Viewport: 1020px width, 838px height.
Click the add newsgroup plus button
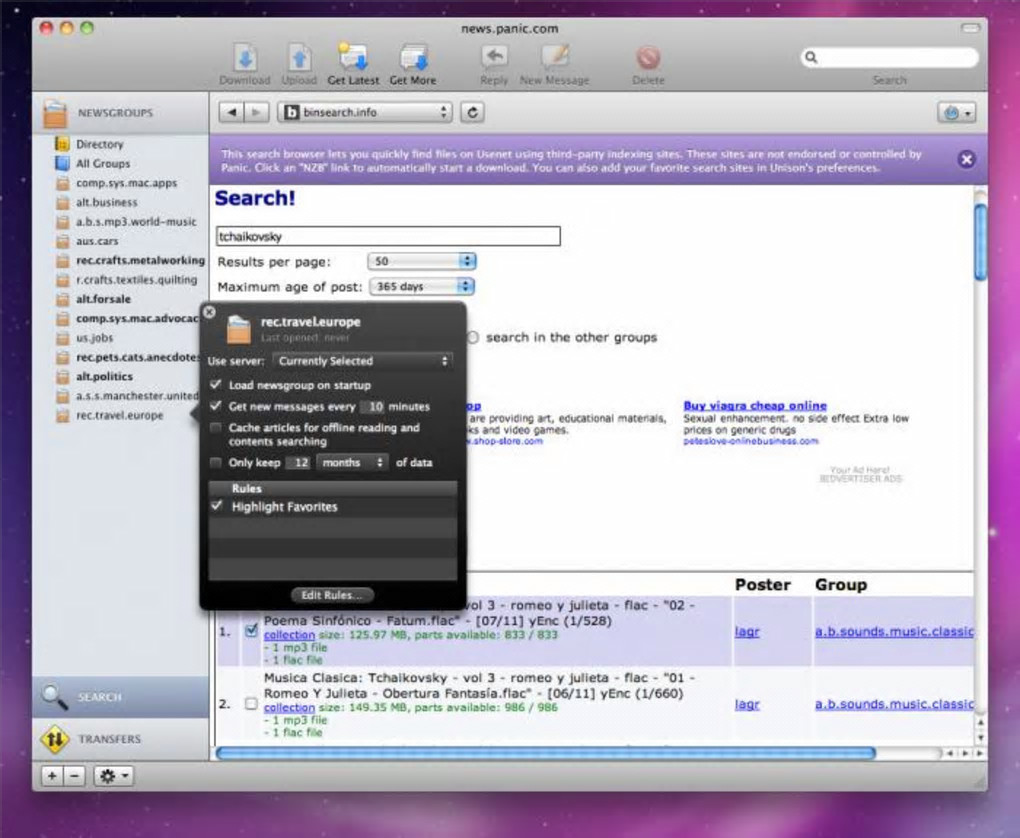click(x=52, y=776)
